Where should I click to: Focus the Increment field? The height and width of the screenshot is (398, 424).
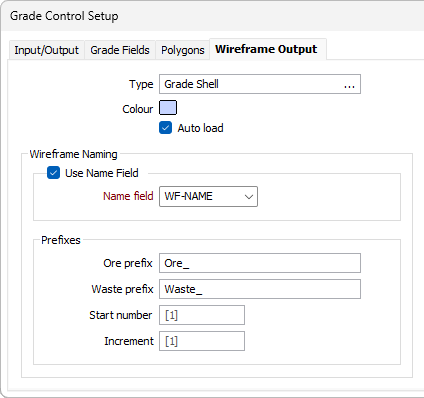click(x=202, y=341)
